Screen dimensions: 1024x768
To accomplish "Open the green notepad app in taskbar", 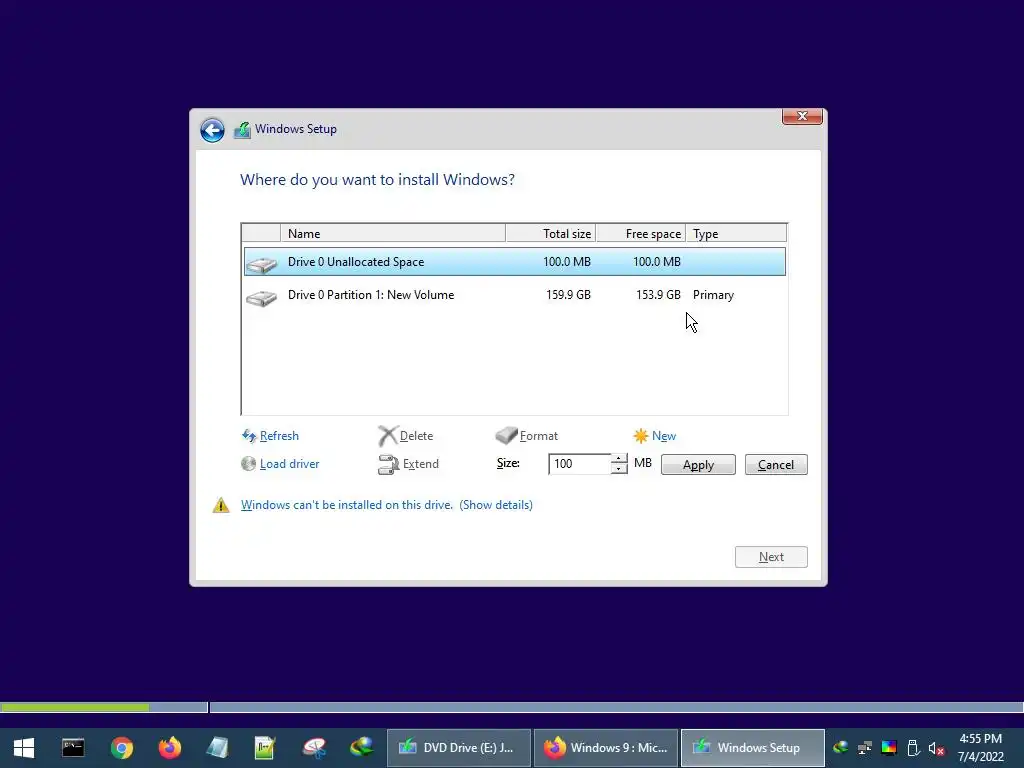I will pyautogui.click(x=265, y=748).
